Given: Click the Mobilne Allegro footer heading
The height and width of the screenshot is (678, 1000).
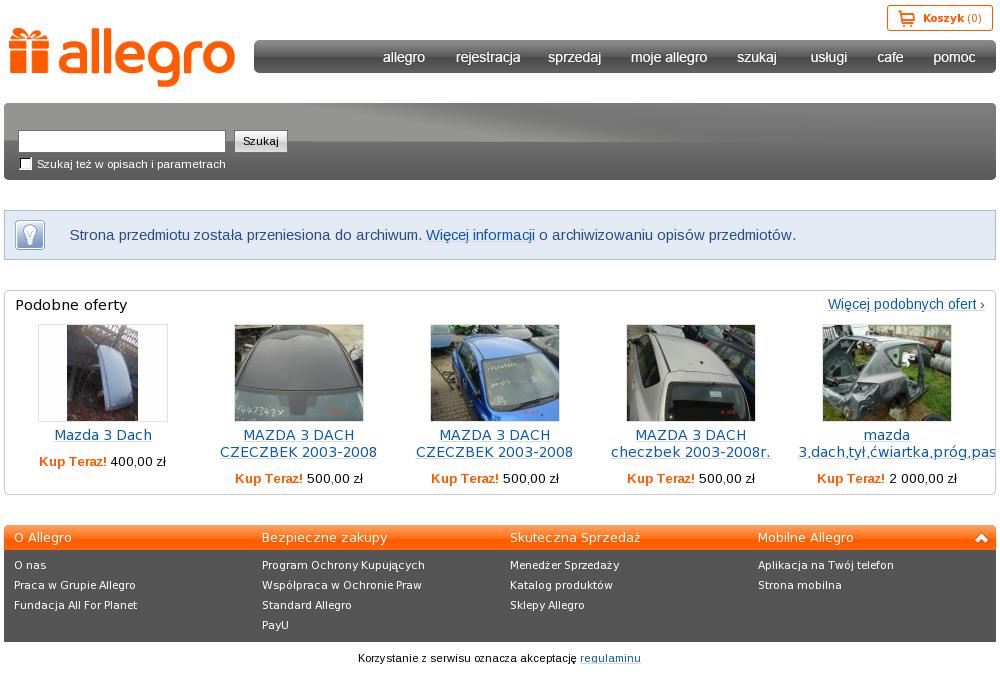Looking at the screenshot, I should point(805,538).
